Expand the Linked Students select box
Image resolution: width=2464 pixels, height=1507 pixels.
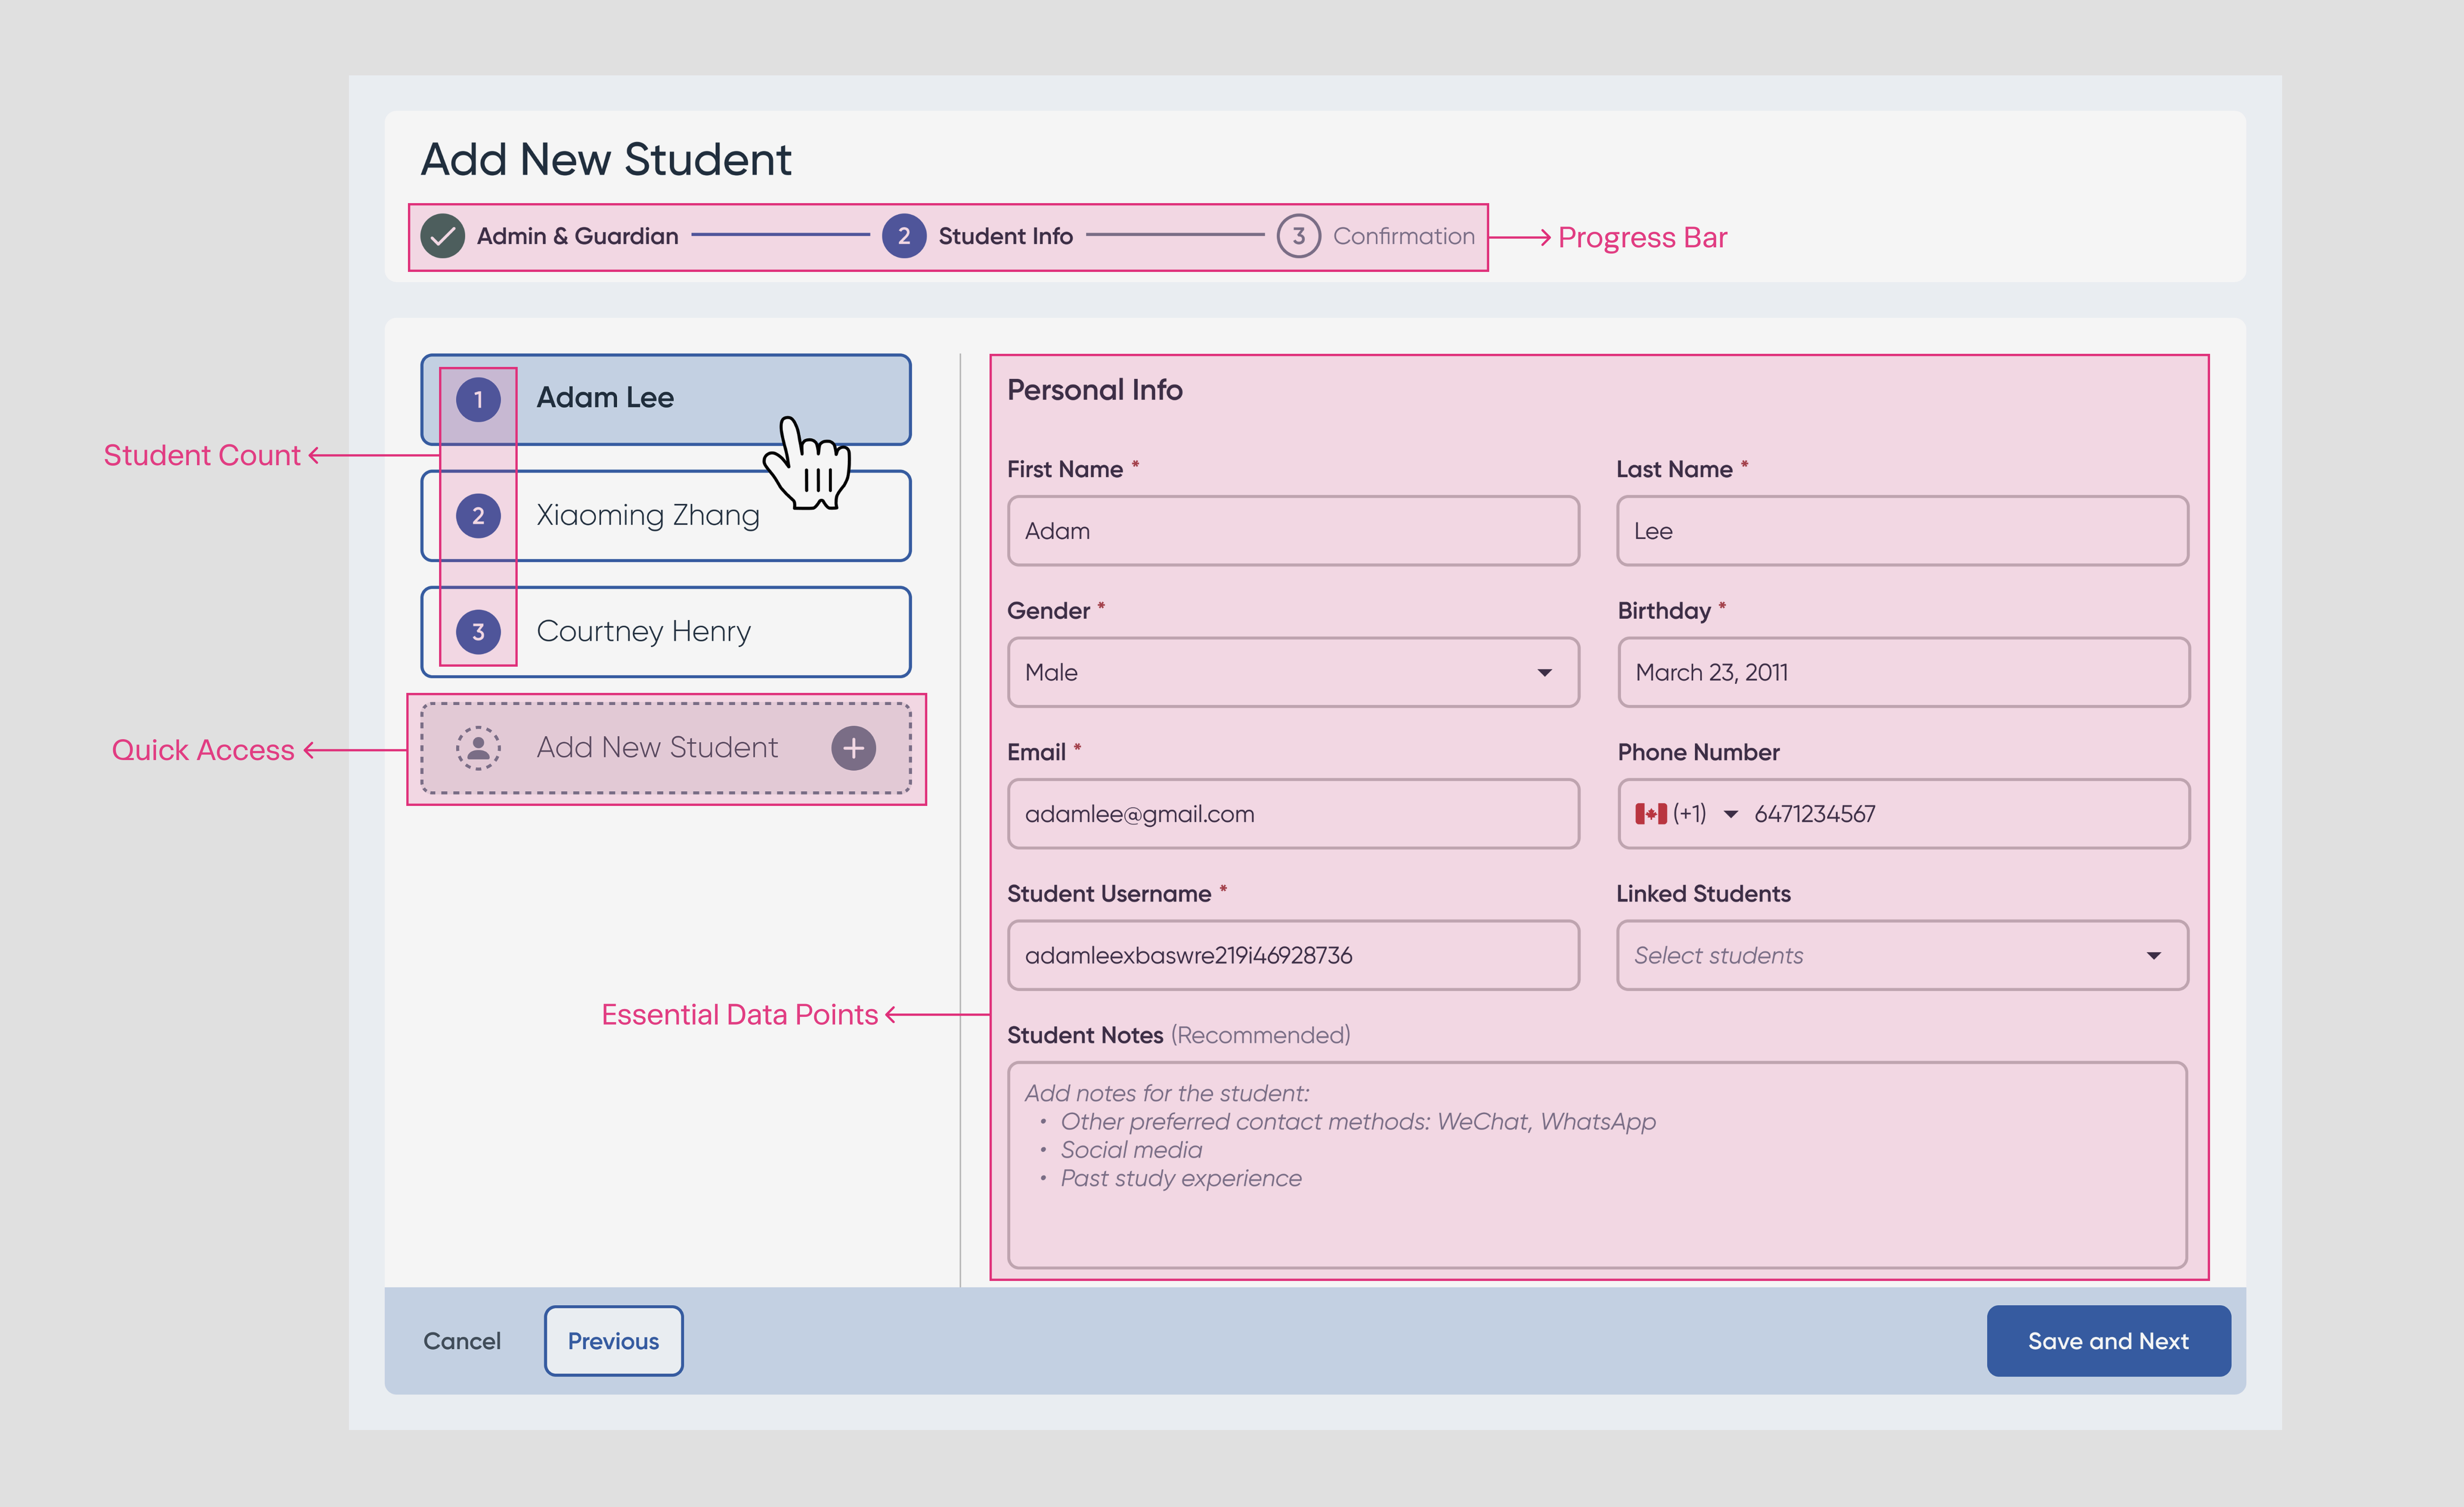(1902, 955)
